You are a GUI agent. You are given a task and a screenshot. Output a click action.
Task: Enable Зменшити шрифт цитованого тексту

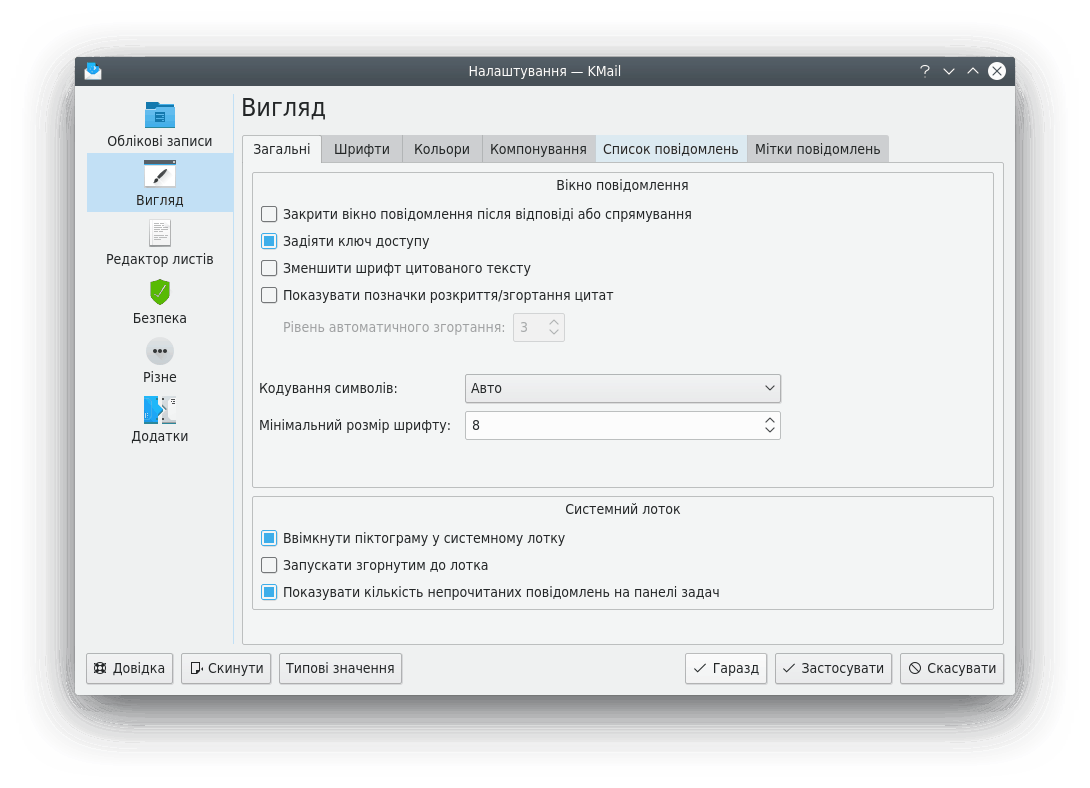[x=269, y=268]
